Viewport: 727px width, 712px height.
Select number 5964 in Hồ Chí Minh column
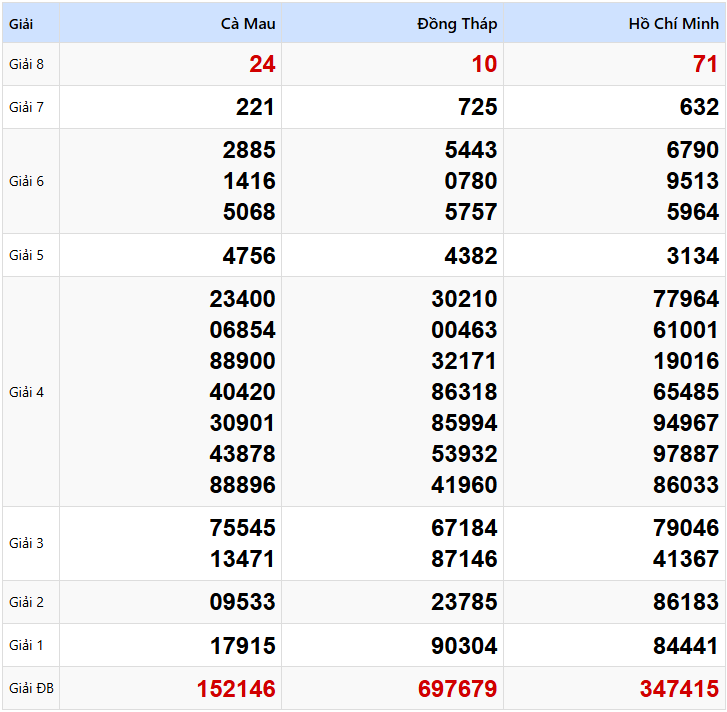click(x=693, y=212)
